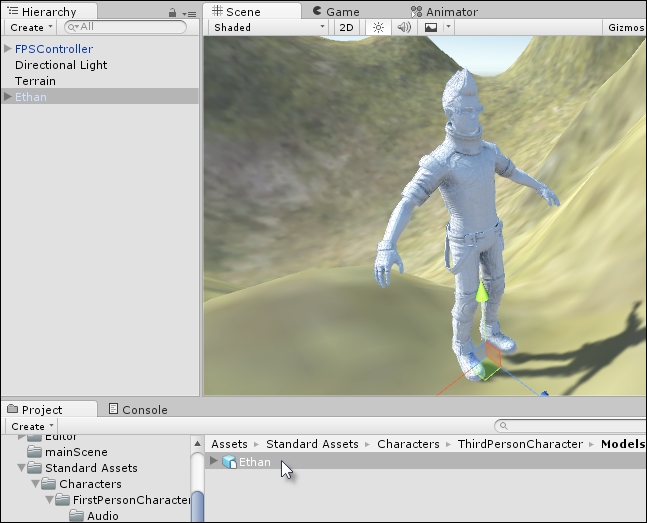Collapse the FirstPersonCharacter folder
This screenshot has width=647, height=523.
tap(49, 500)
